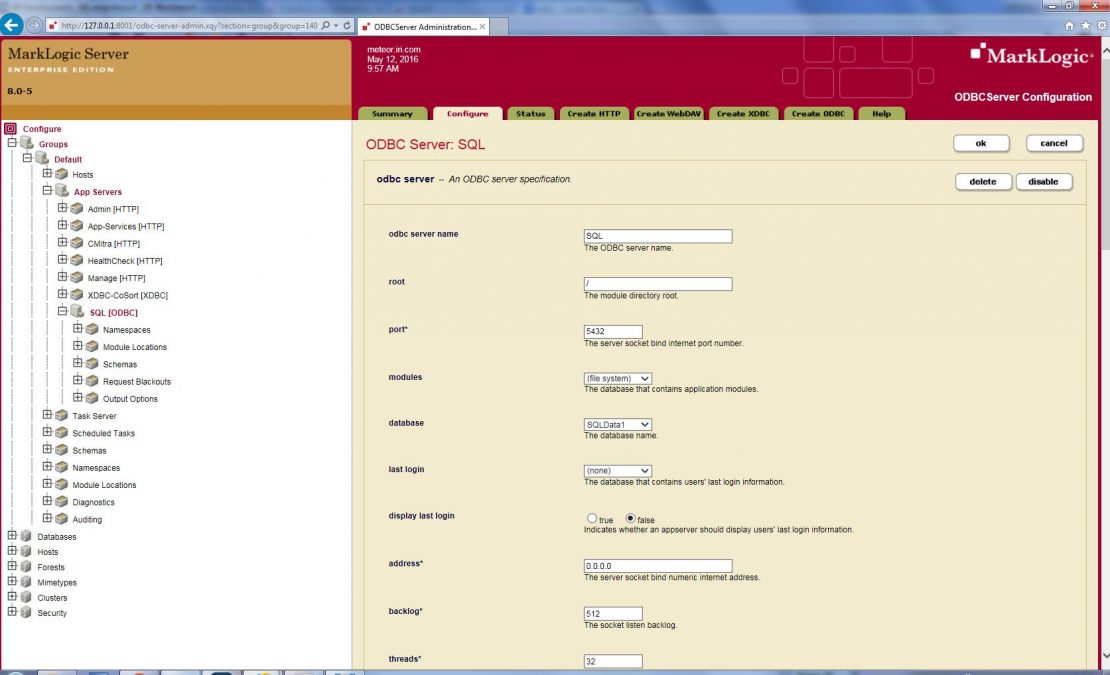Viewport: 1110px width, 675px height.
Task: Click the odbc server name field
Action: tap(658, 236)
